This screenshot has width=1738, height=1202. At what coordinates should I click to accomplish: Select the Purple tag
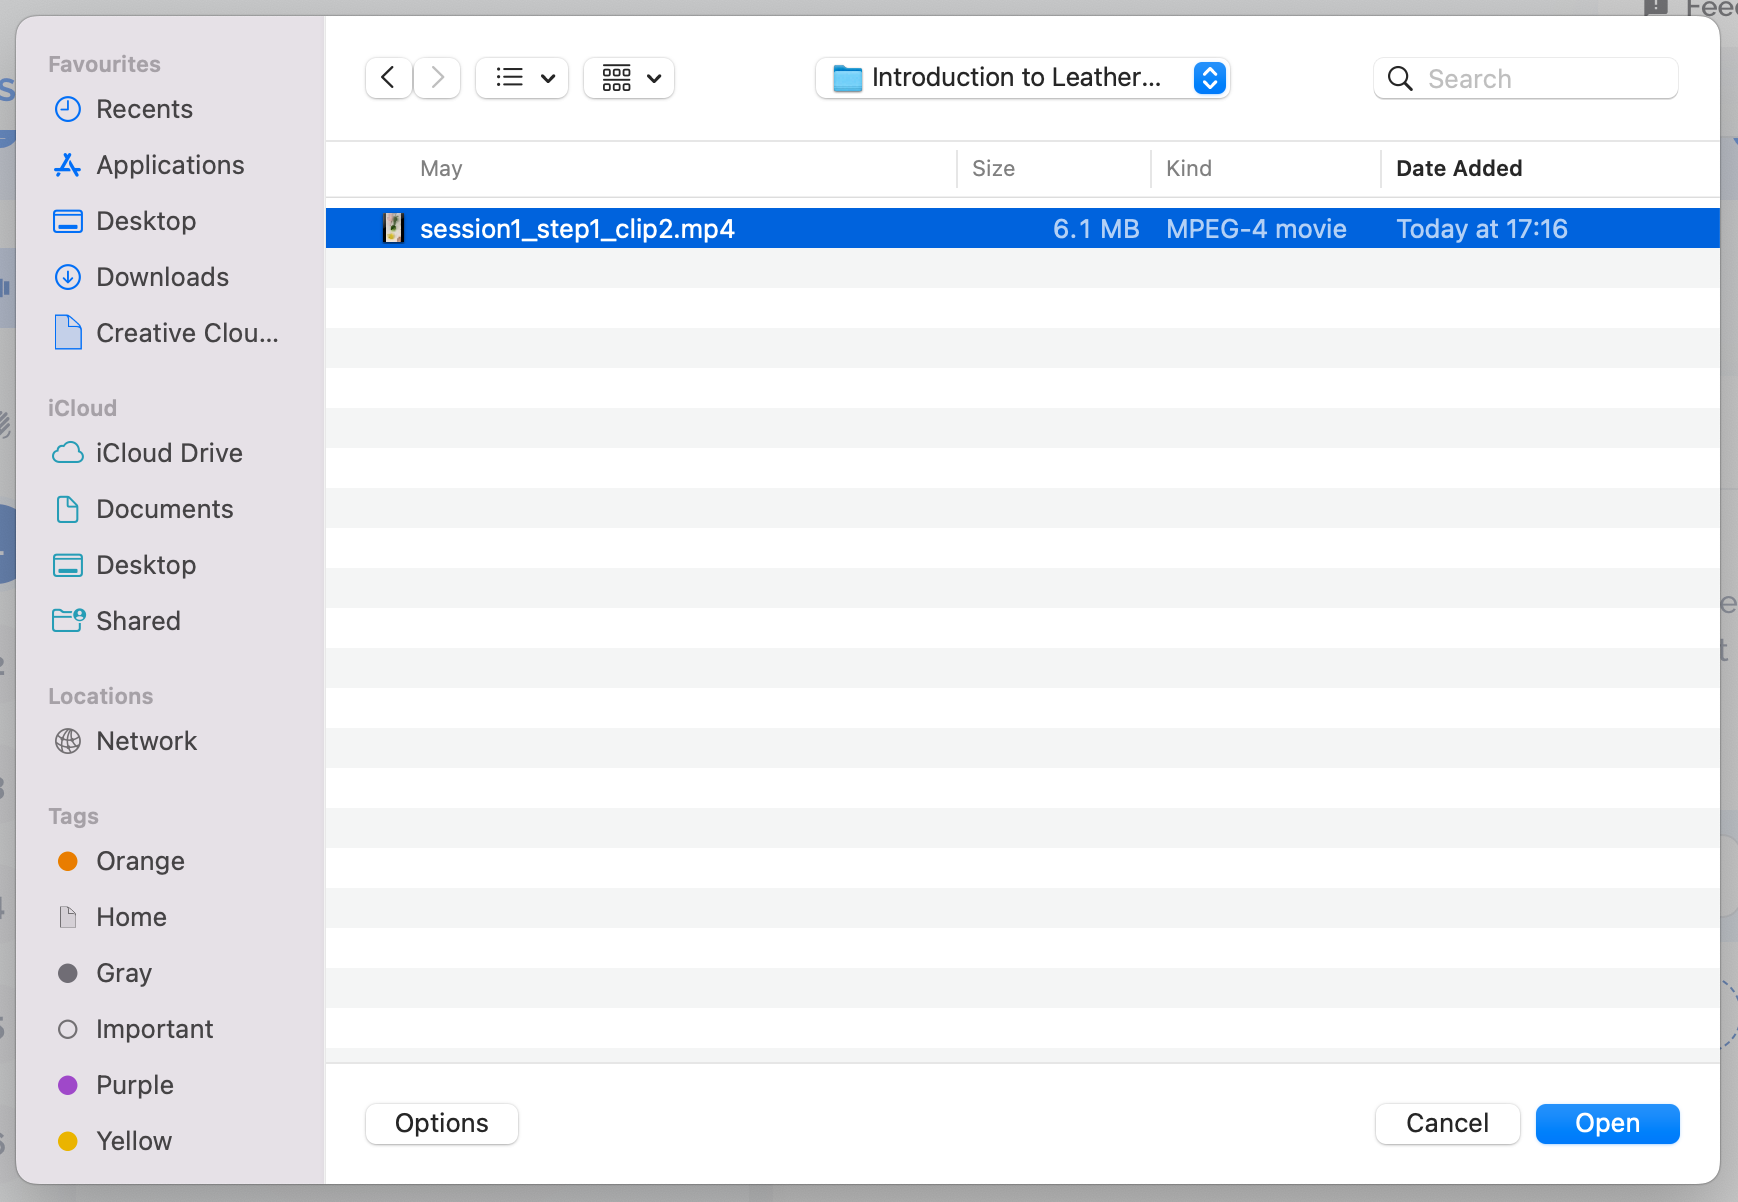134,1085
